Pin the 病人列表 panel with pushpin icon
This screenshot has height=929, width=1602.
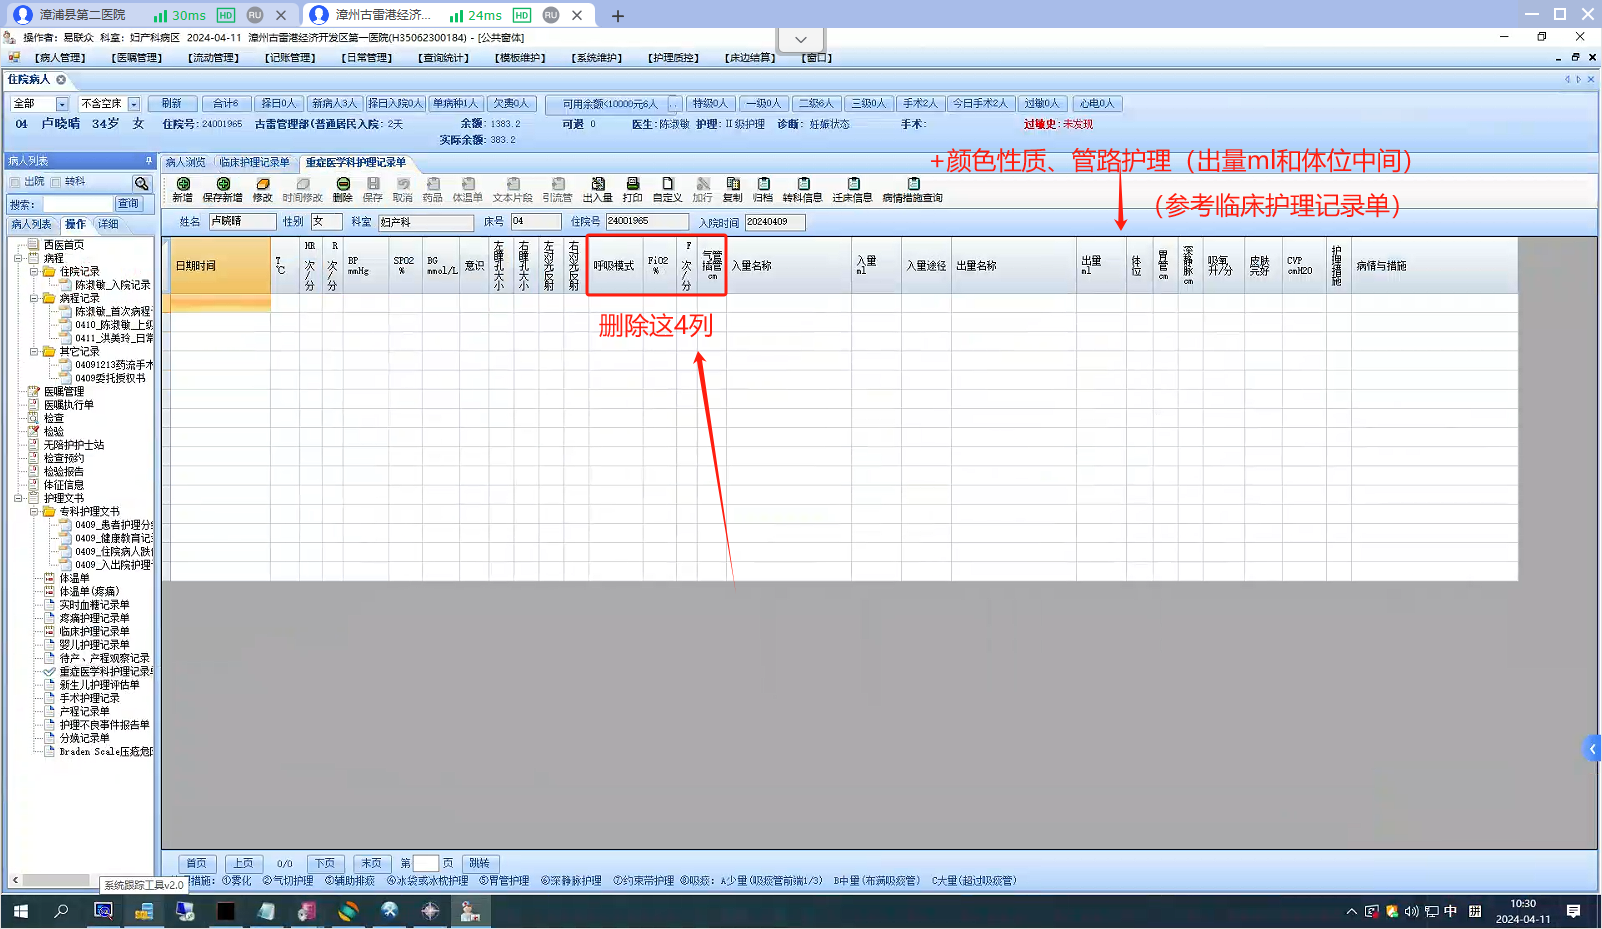(149, 161)
